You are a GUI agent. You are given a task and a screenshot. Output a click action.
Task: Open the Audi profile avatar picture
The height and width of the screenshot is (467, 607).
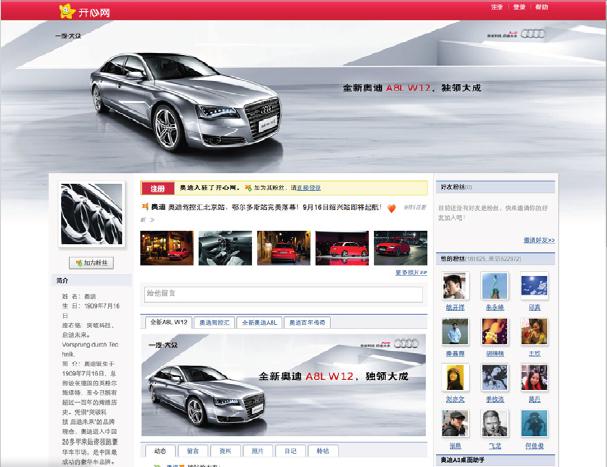92,214
